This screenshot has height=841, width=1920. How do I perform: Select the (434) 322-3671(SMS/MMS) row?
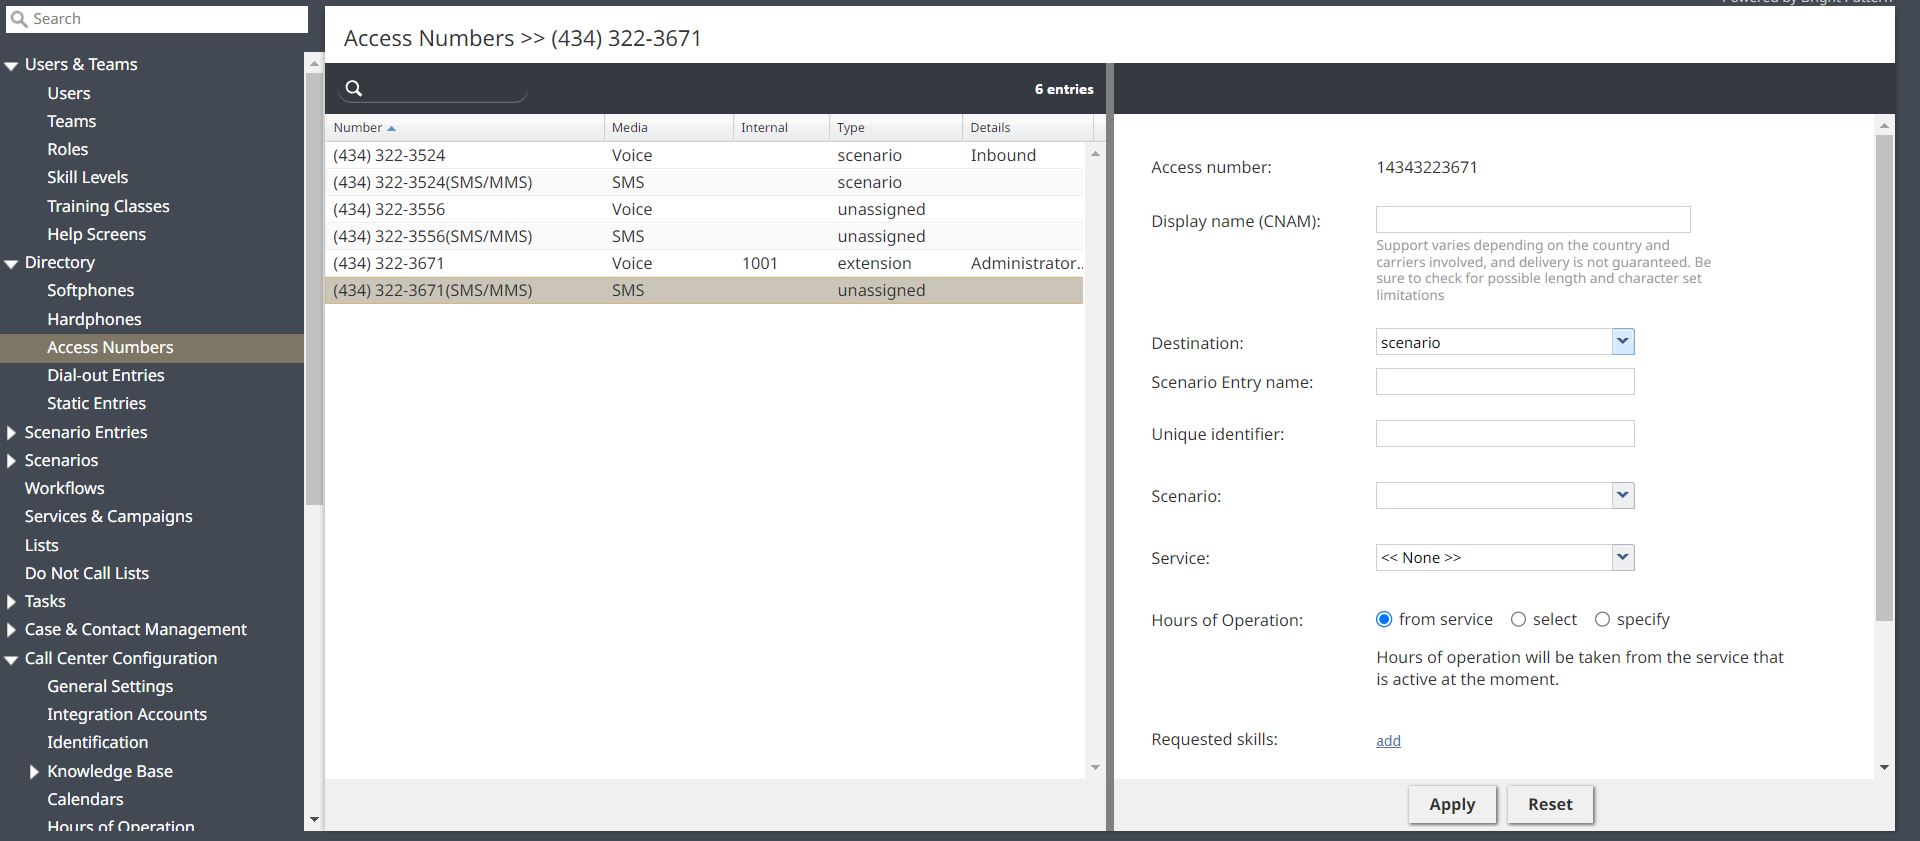click(x=704, y=290)
